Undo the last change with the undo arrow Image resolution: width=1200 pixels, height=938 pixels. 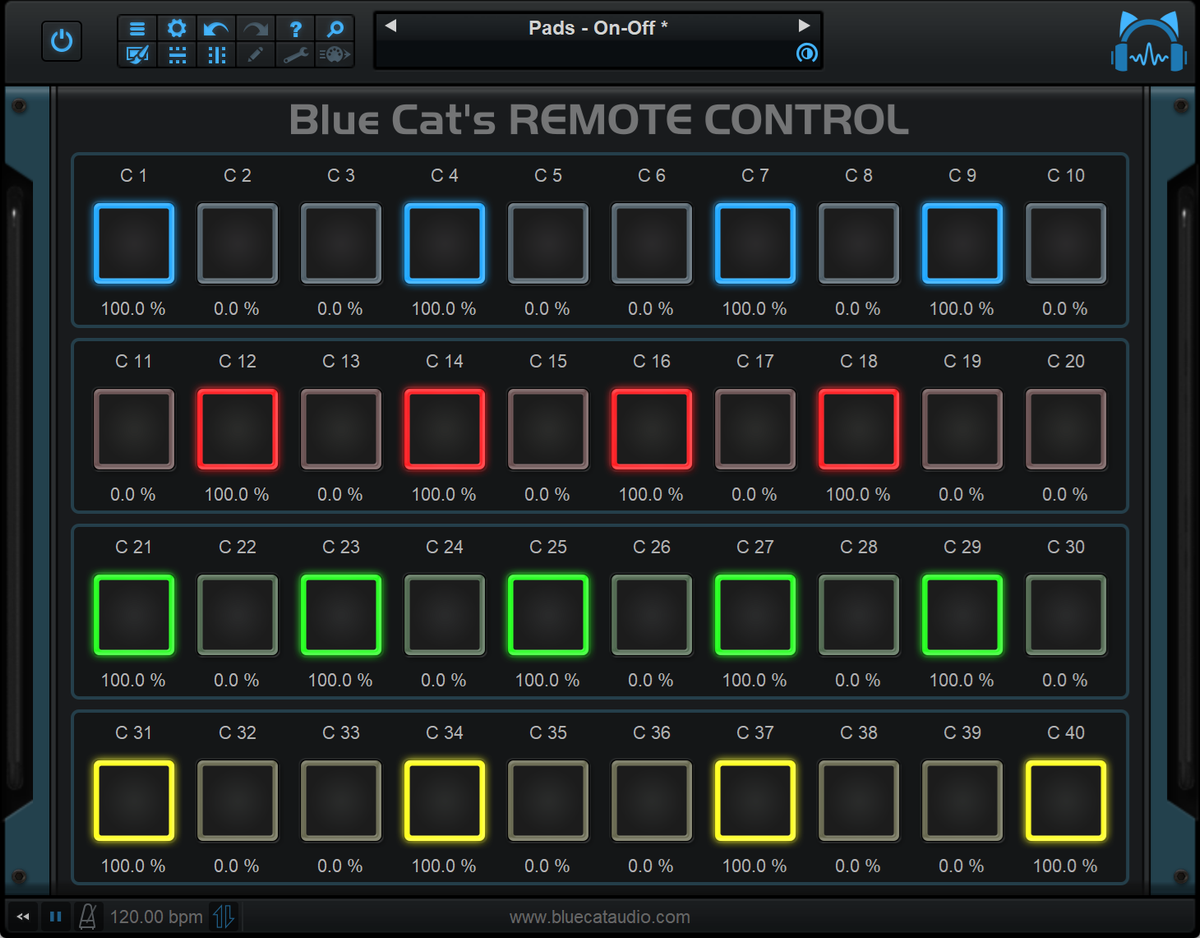click(x=216, y=28)
